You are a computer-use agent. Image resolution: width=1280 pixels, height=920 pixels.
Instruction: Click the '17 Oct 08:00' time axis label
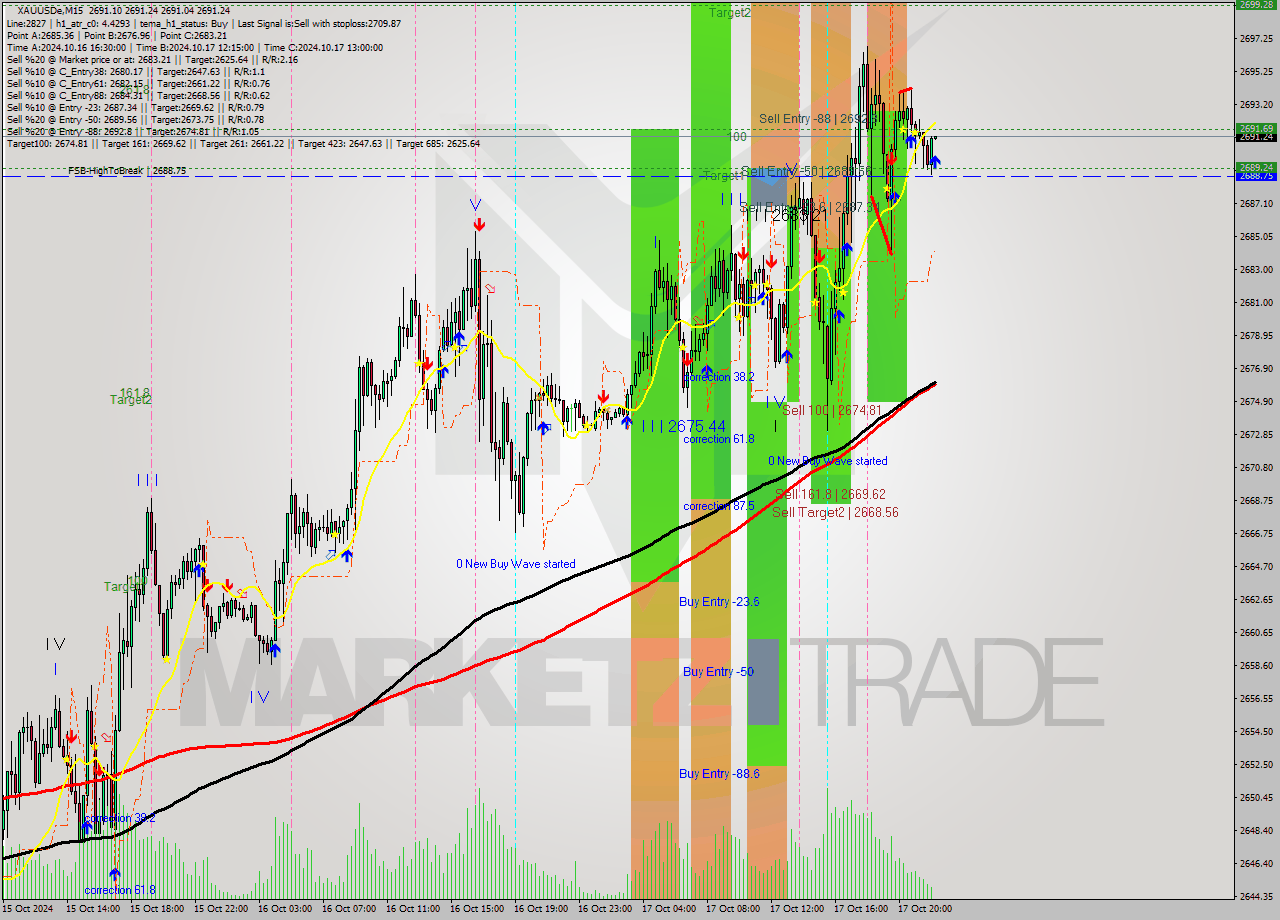pyautogui.click(x=732, y=909)
